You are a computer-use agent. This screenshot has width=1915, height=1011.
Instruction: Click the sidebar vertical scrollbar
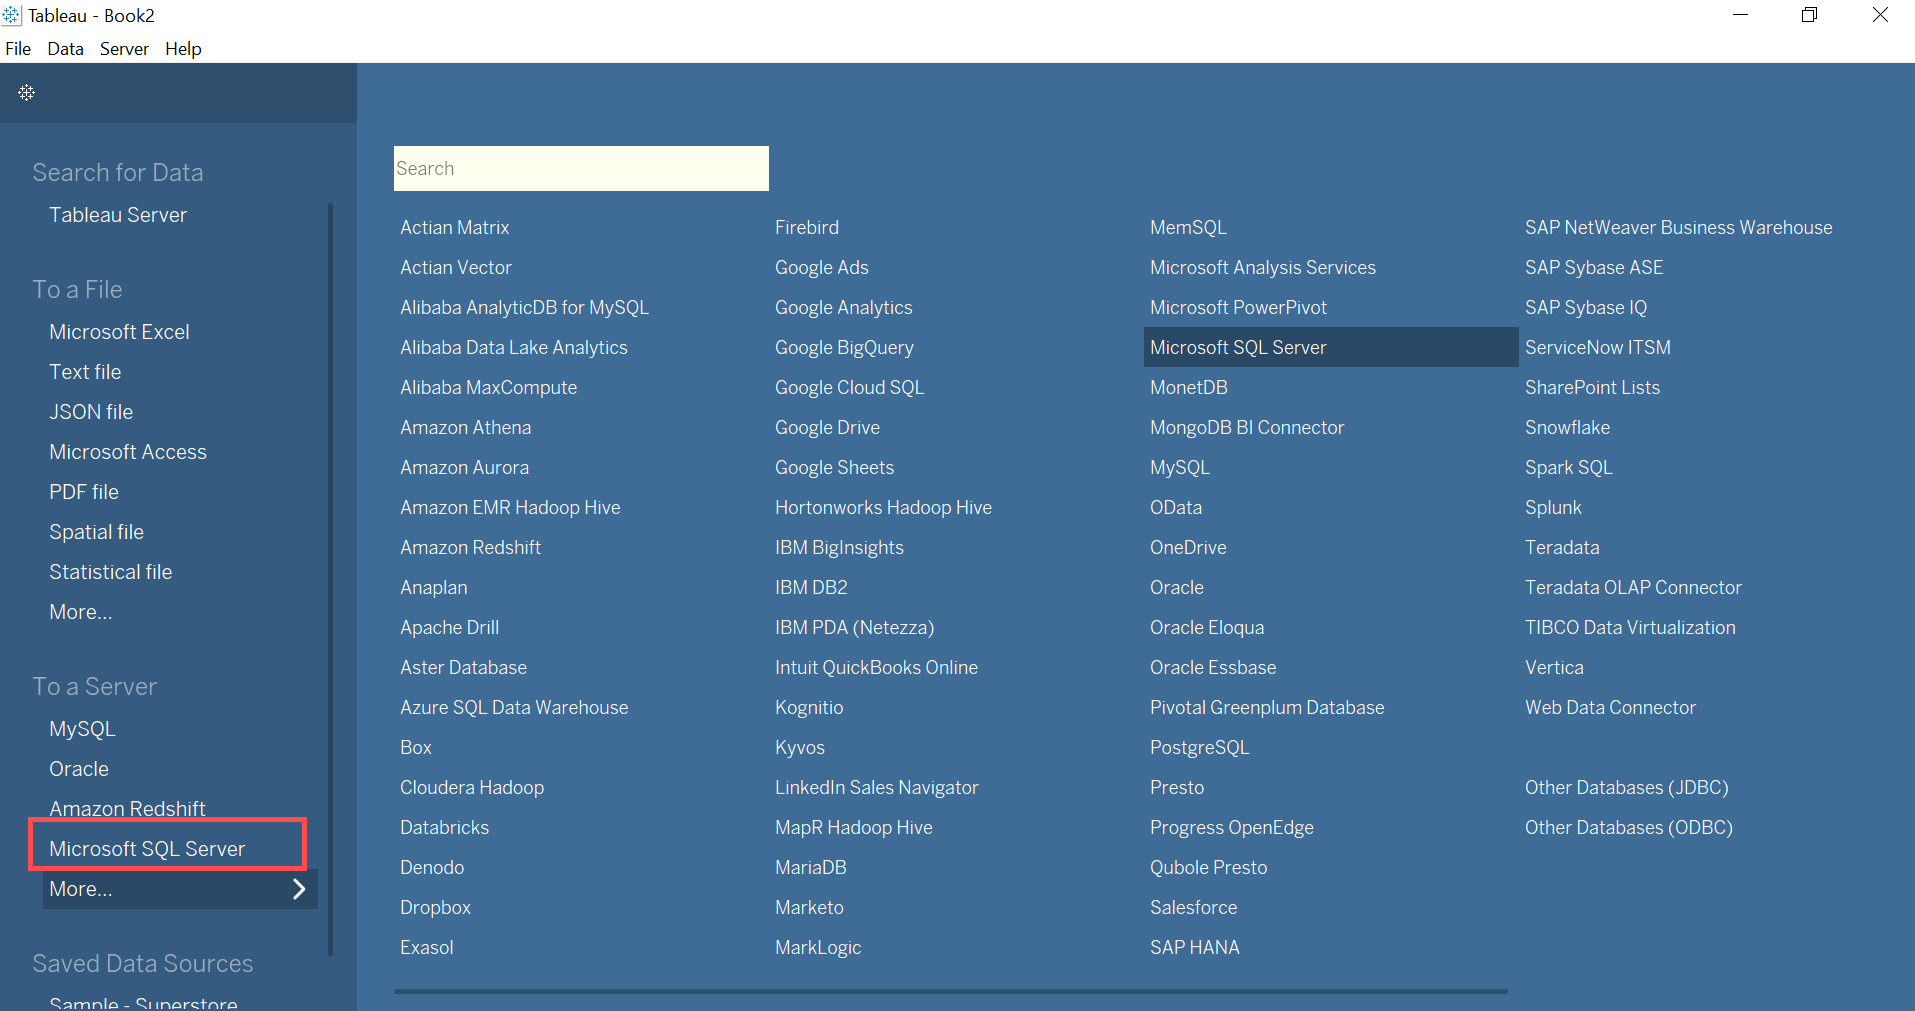pos(330,578)
